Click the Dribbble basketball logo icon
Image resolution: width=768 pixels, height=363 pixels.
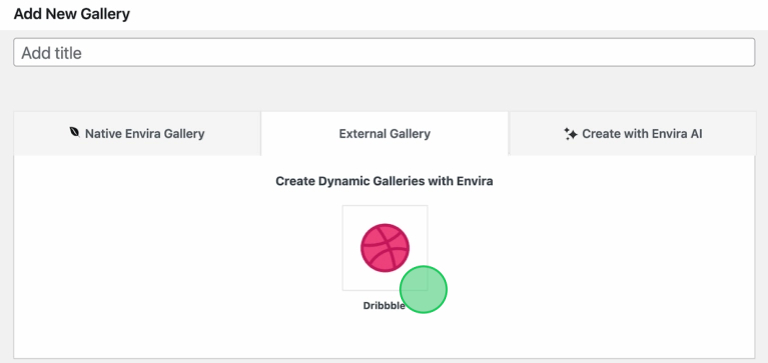point(385,248)
